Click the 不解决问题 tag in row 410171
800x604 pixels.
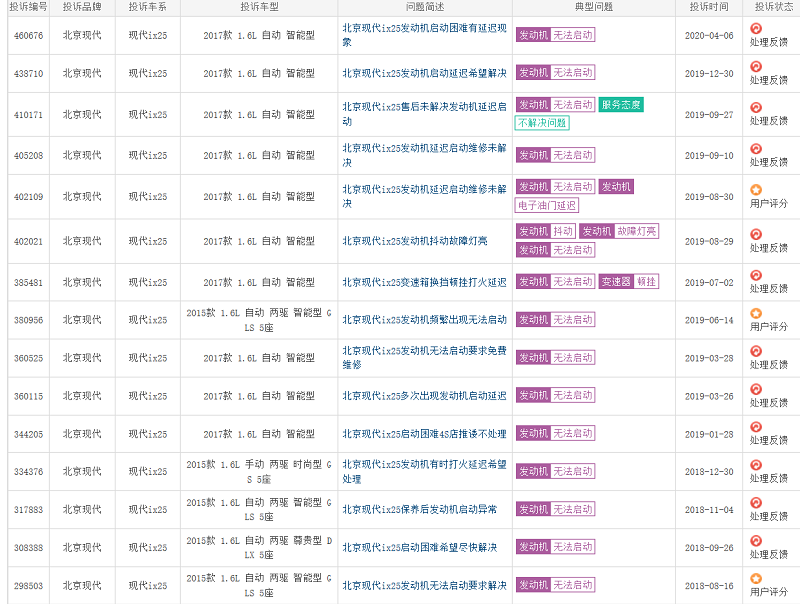pyautogui.click(x=542, y=123)
